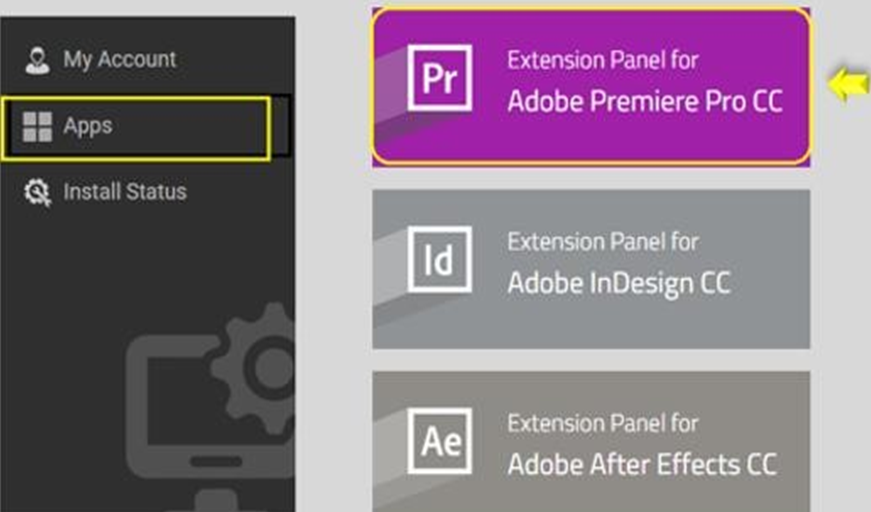Select the Adobe Premiere Pro CC title

click(645, 102)
